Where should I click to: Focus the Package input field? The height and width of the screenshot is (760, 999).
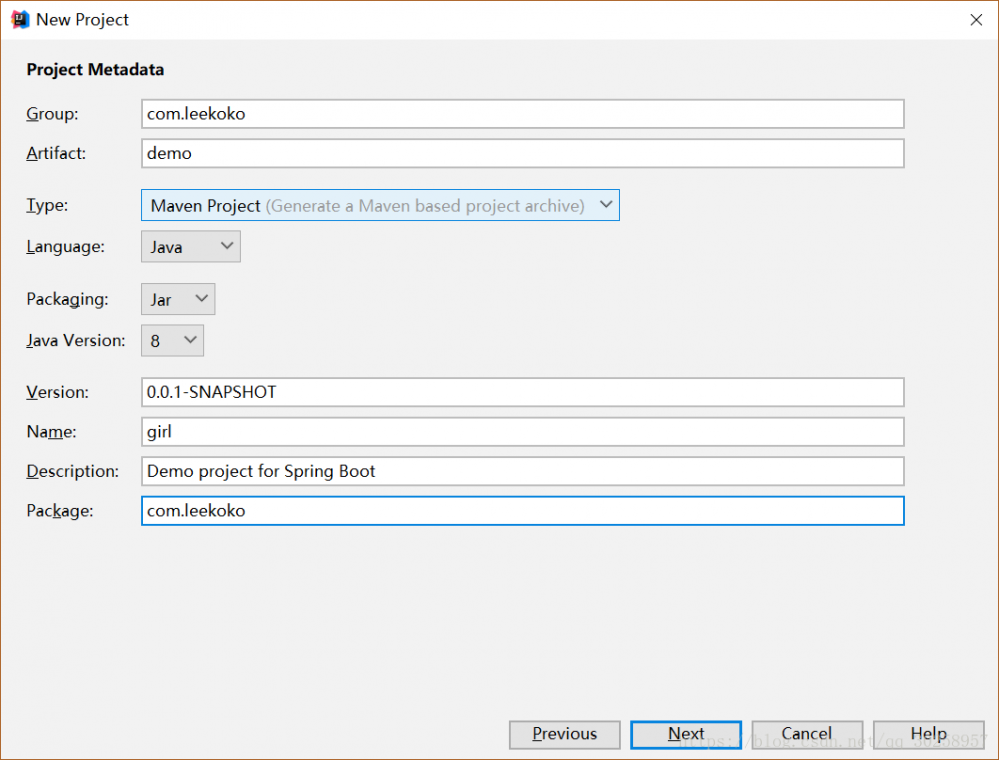click(522, 511)
